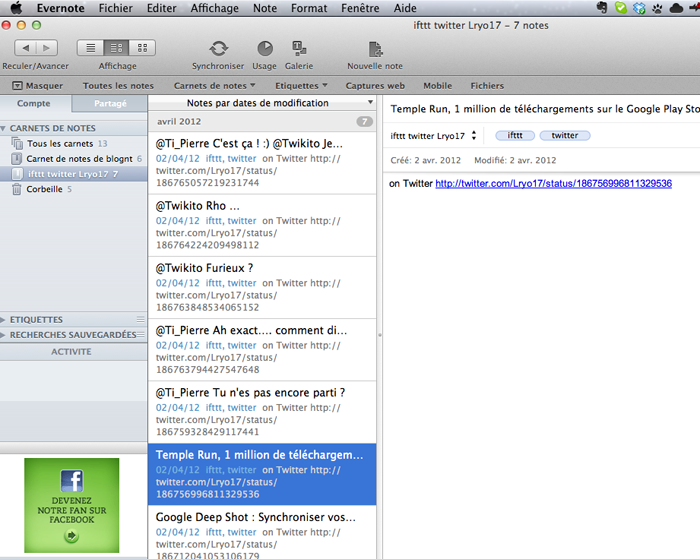Open the Usage meter icon
The image size is (700, 559).
[264, 48]
